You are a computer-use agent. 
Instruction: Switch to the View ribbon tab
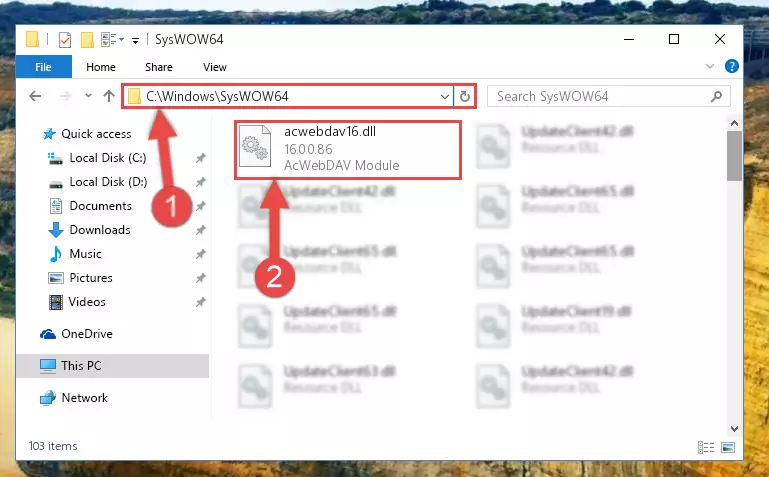click(215, 67)
